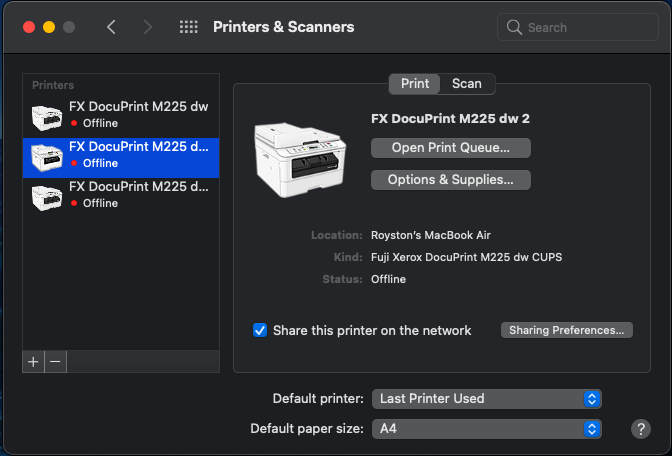
Task: Open the Default printer dropdown
Action: coord(486,398)
